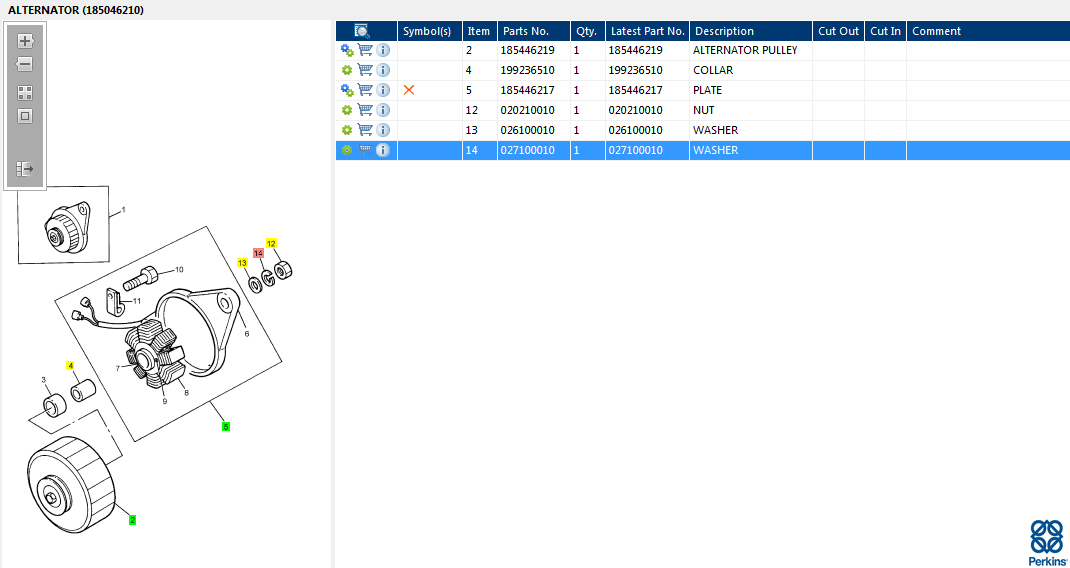The height and width of the screenshot is (568, 1070).
Task: Sort by Qty. column header
Action: click(x=588, y=31)
